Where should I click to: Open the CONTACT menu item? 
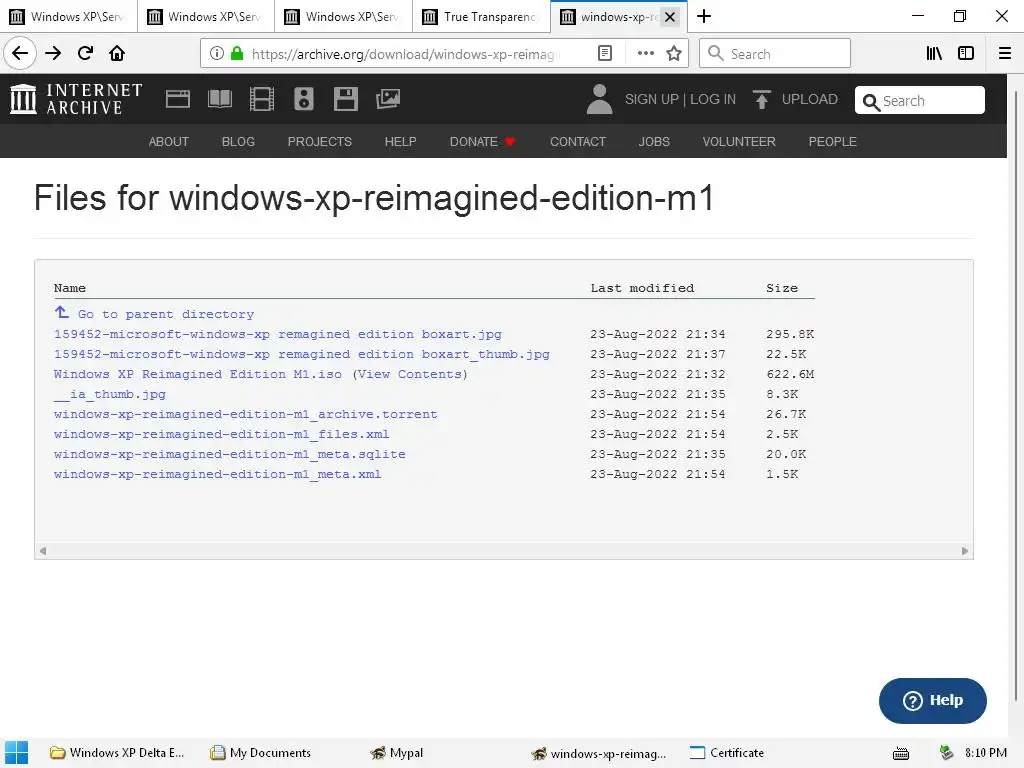click(577, 142)
